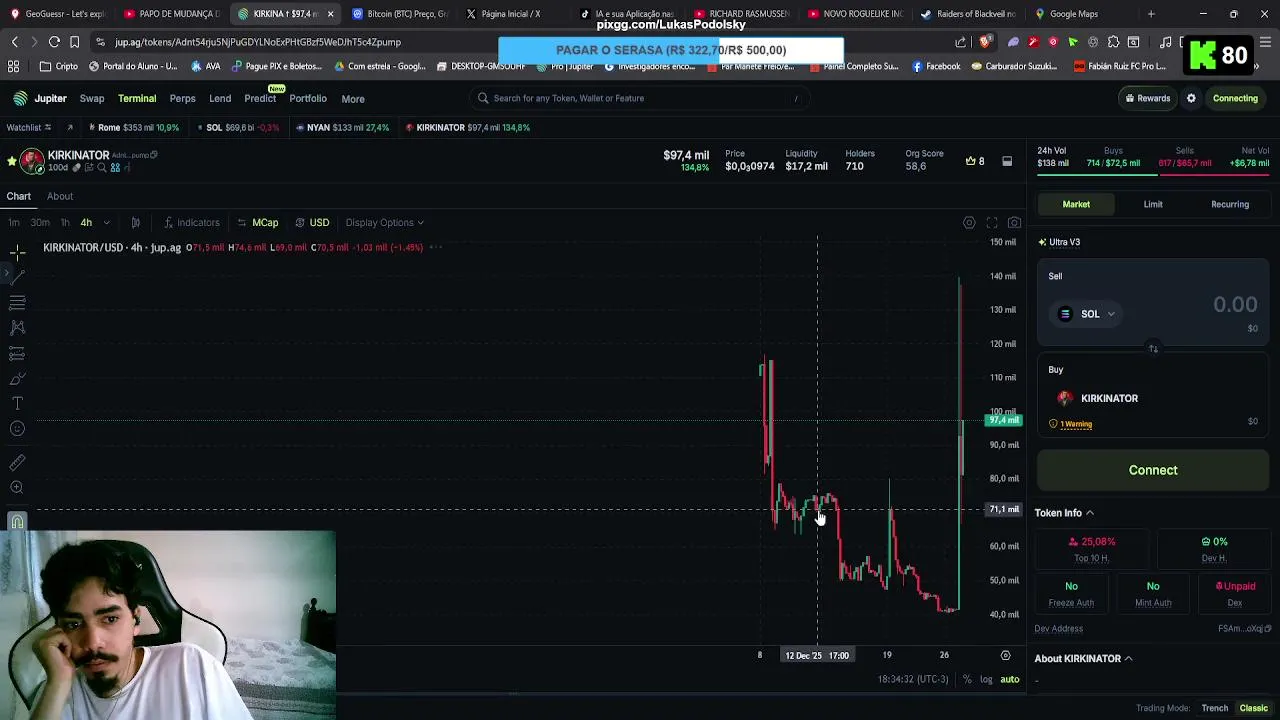The height and width of the screenshot is (720, 1280).
Task: Open the Lend page
Action: point(220,98)
